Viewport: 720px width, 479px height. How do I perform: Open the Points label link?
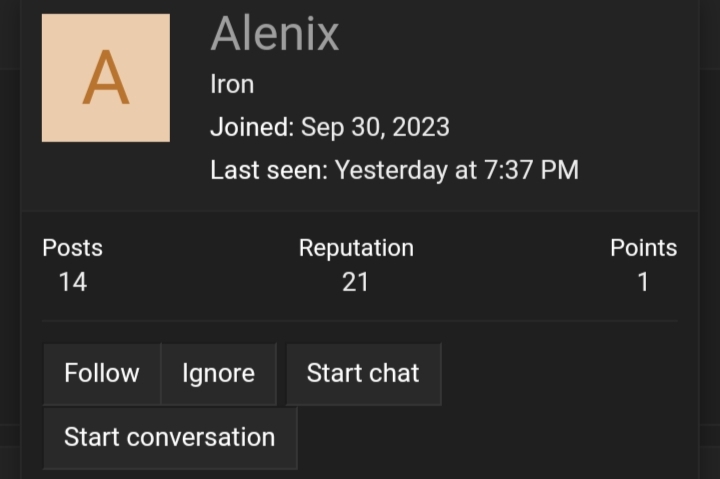click(643, 248)
